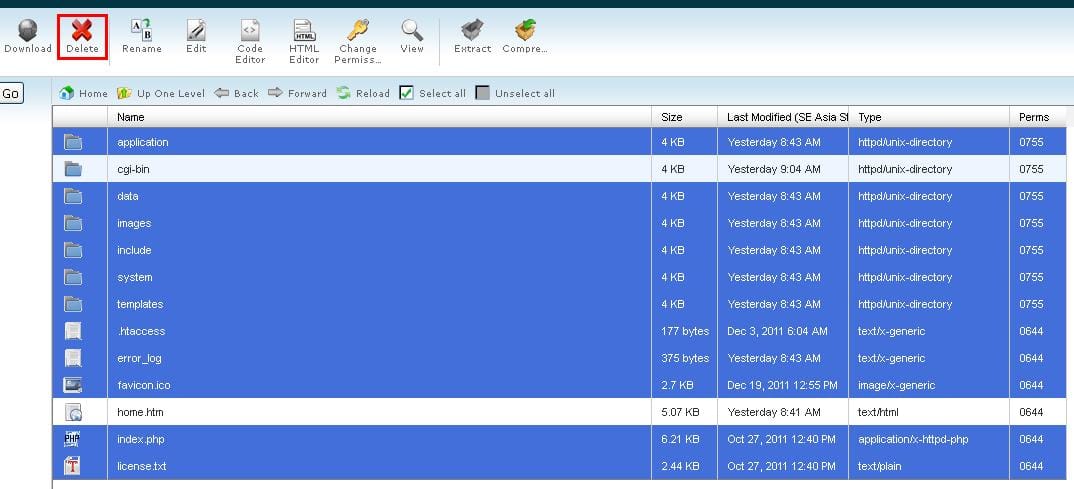Click the license.txt text icon
This screenshot has height=489, width=1074.
point(73,466)
